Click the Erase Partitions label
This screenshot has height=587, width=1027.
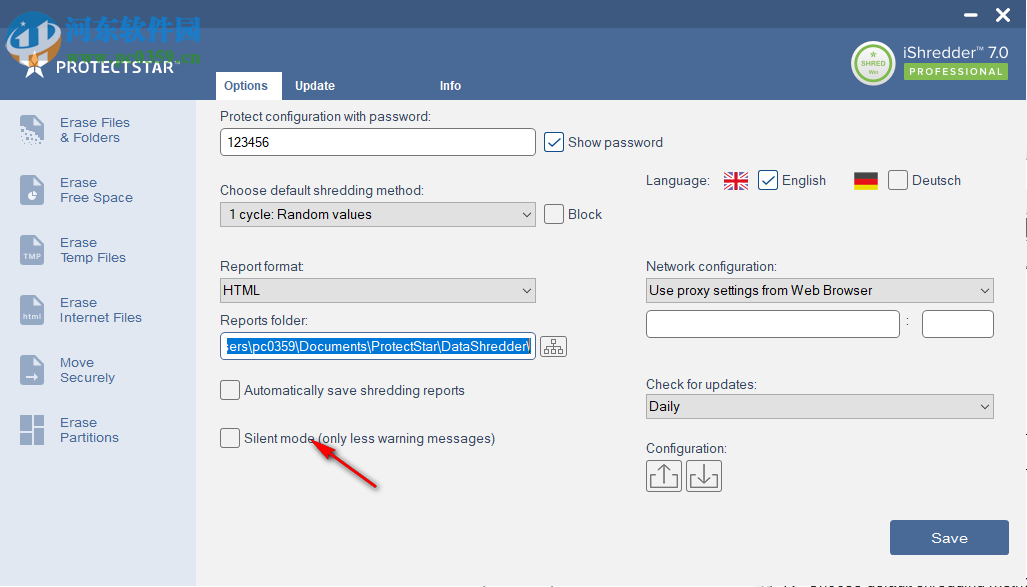89,430
